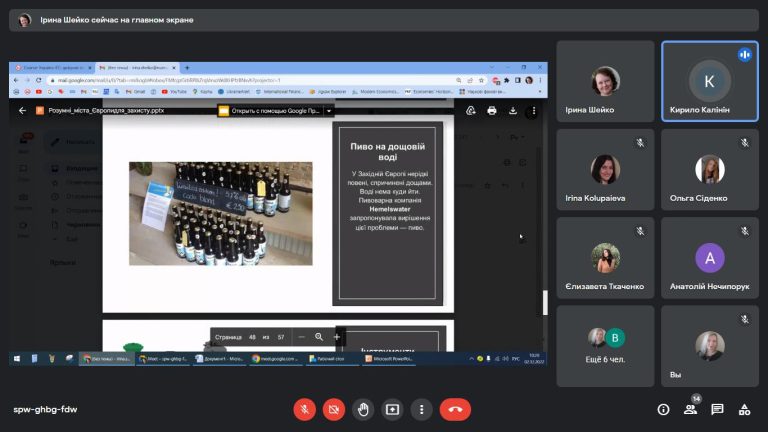Open the meeting details info icon
The image size is (768, 432).
663,409
